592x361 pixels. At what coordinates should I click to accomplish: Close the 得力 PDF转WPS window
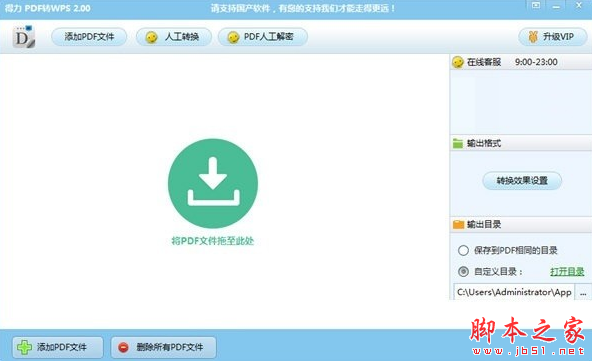tap(579, 5)
